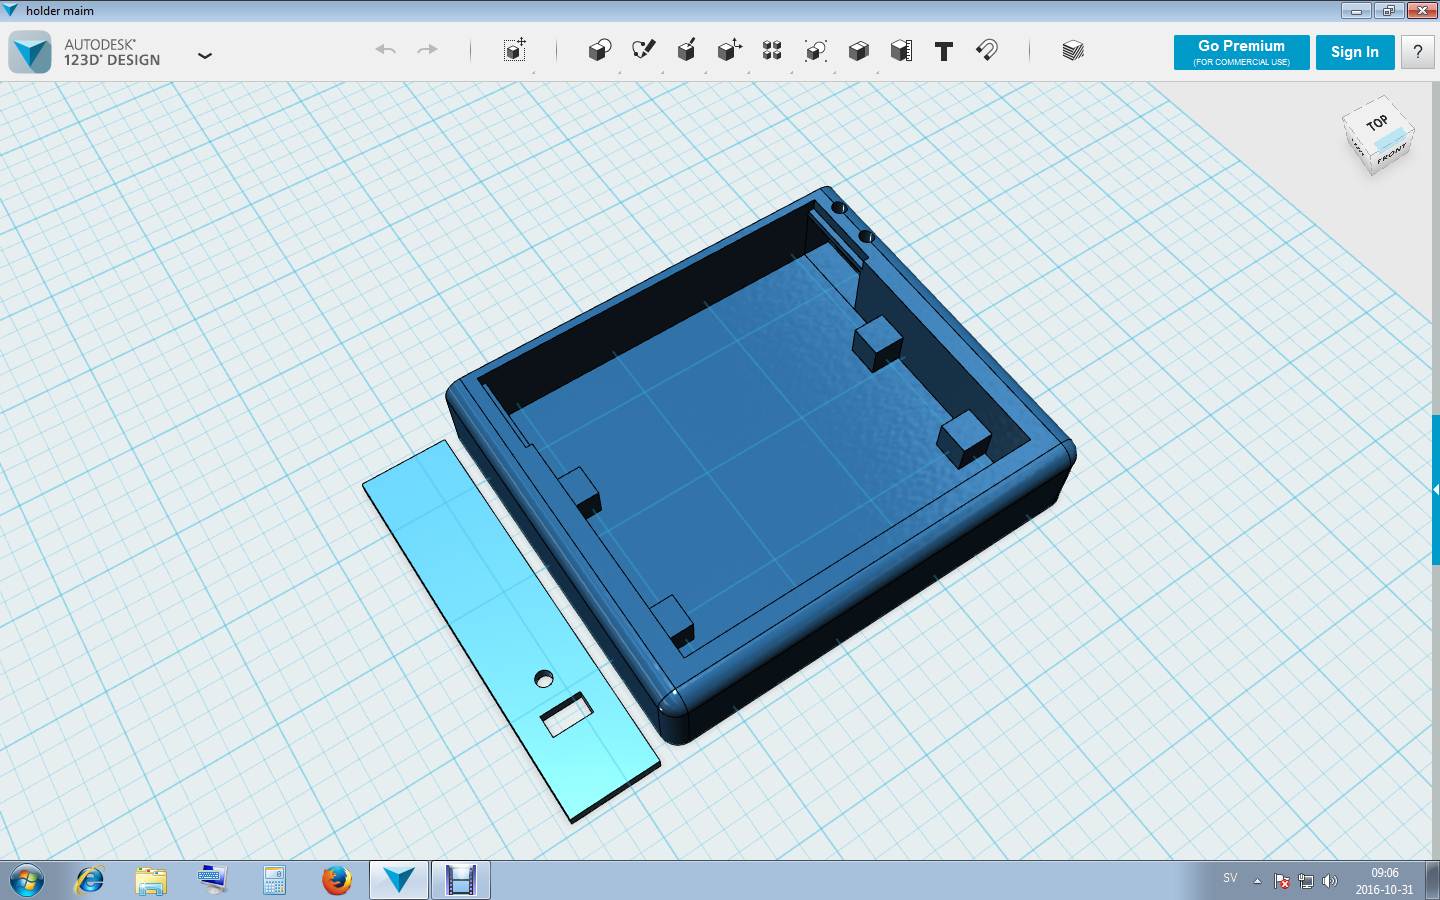
Task: Click the Redo arrow in toolbar
Action: tap(427, 50)
